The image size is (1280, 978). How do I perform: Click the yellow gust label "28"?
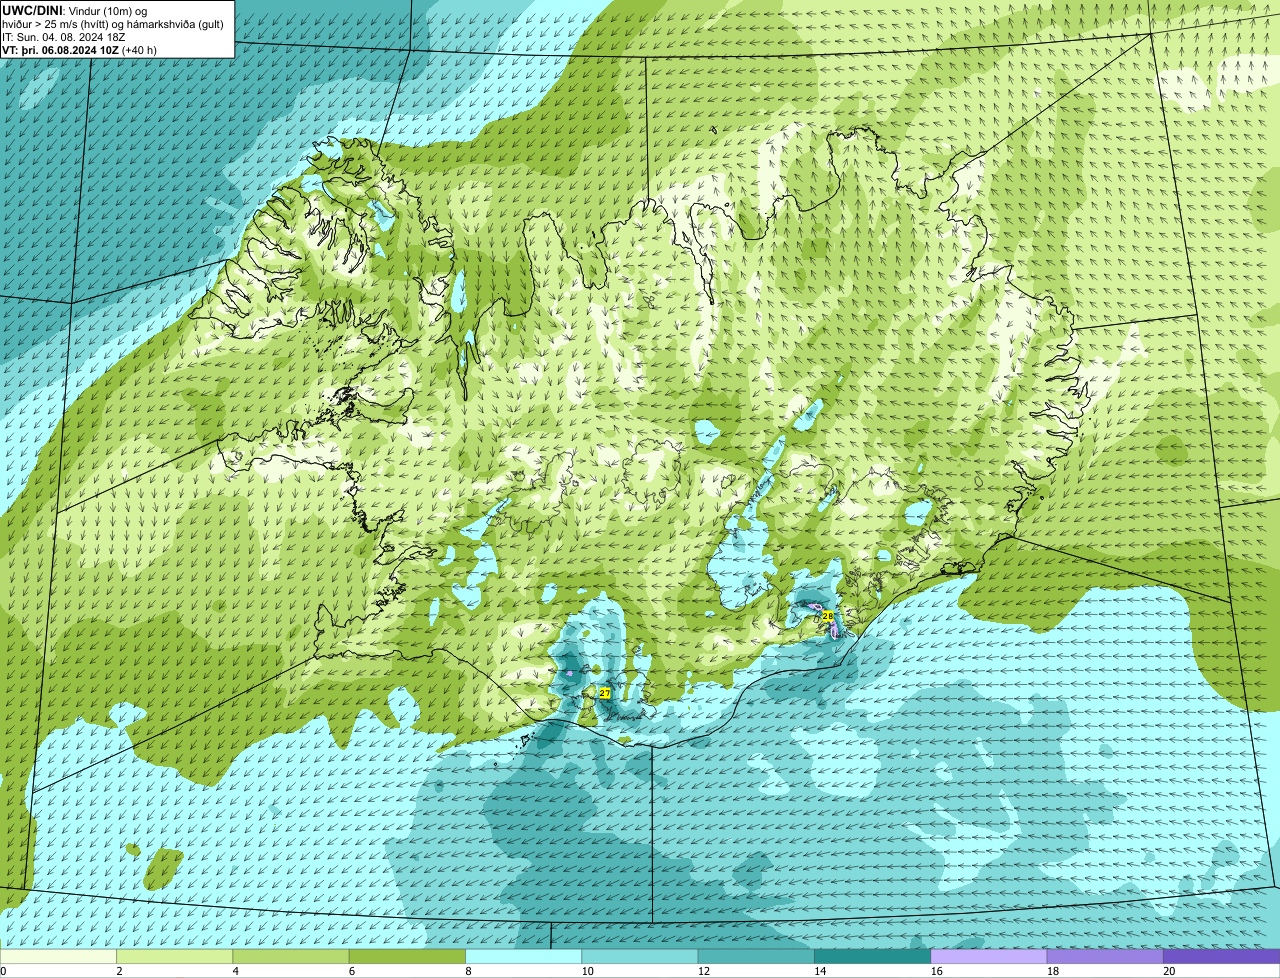pos(828,616)
